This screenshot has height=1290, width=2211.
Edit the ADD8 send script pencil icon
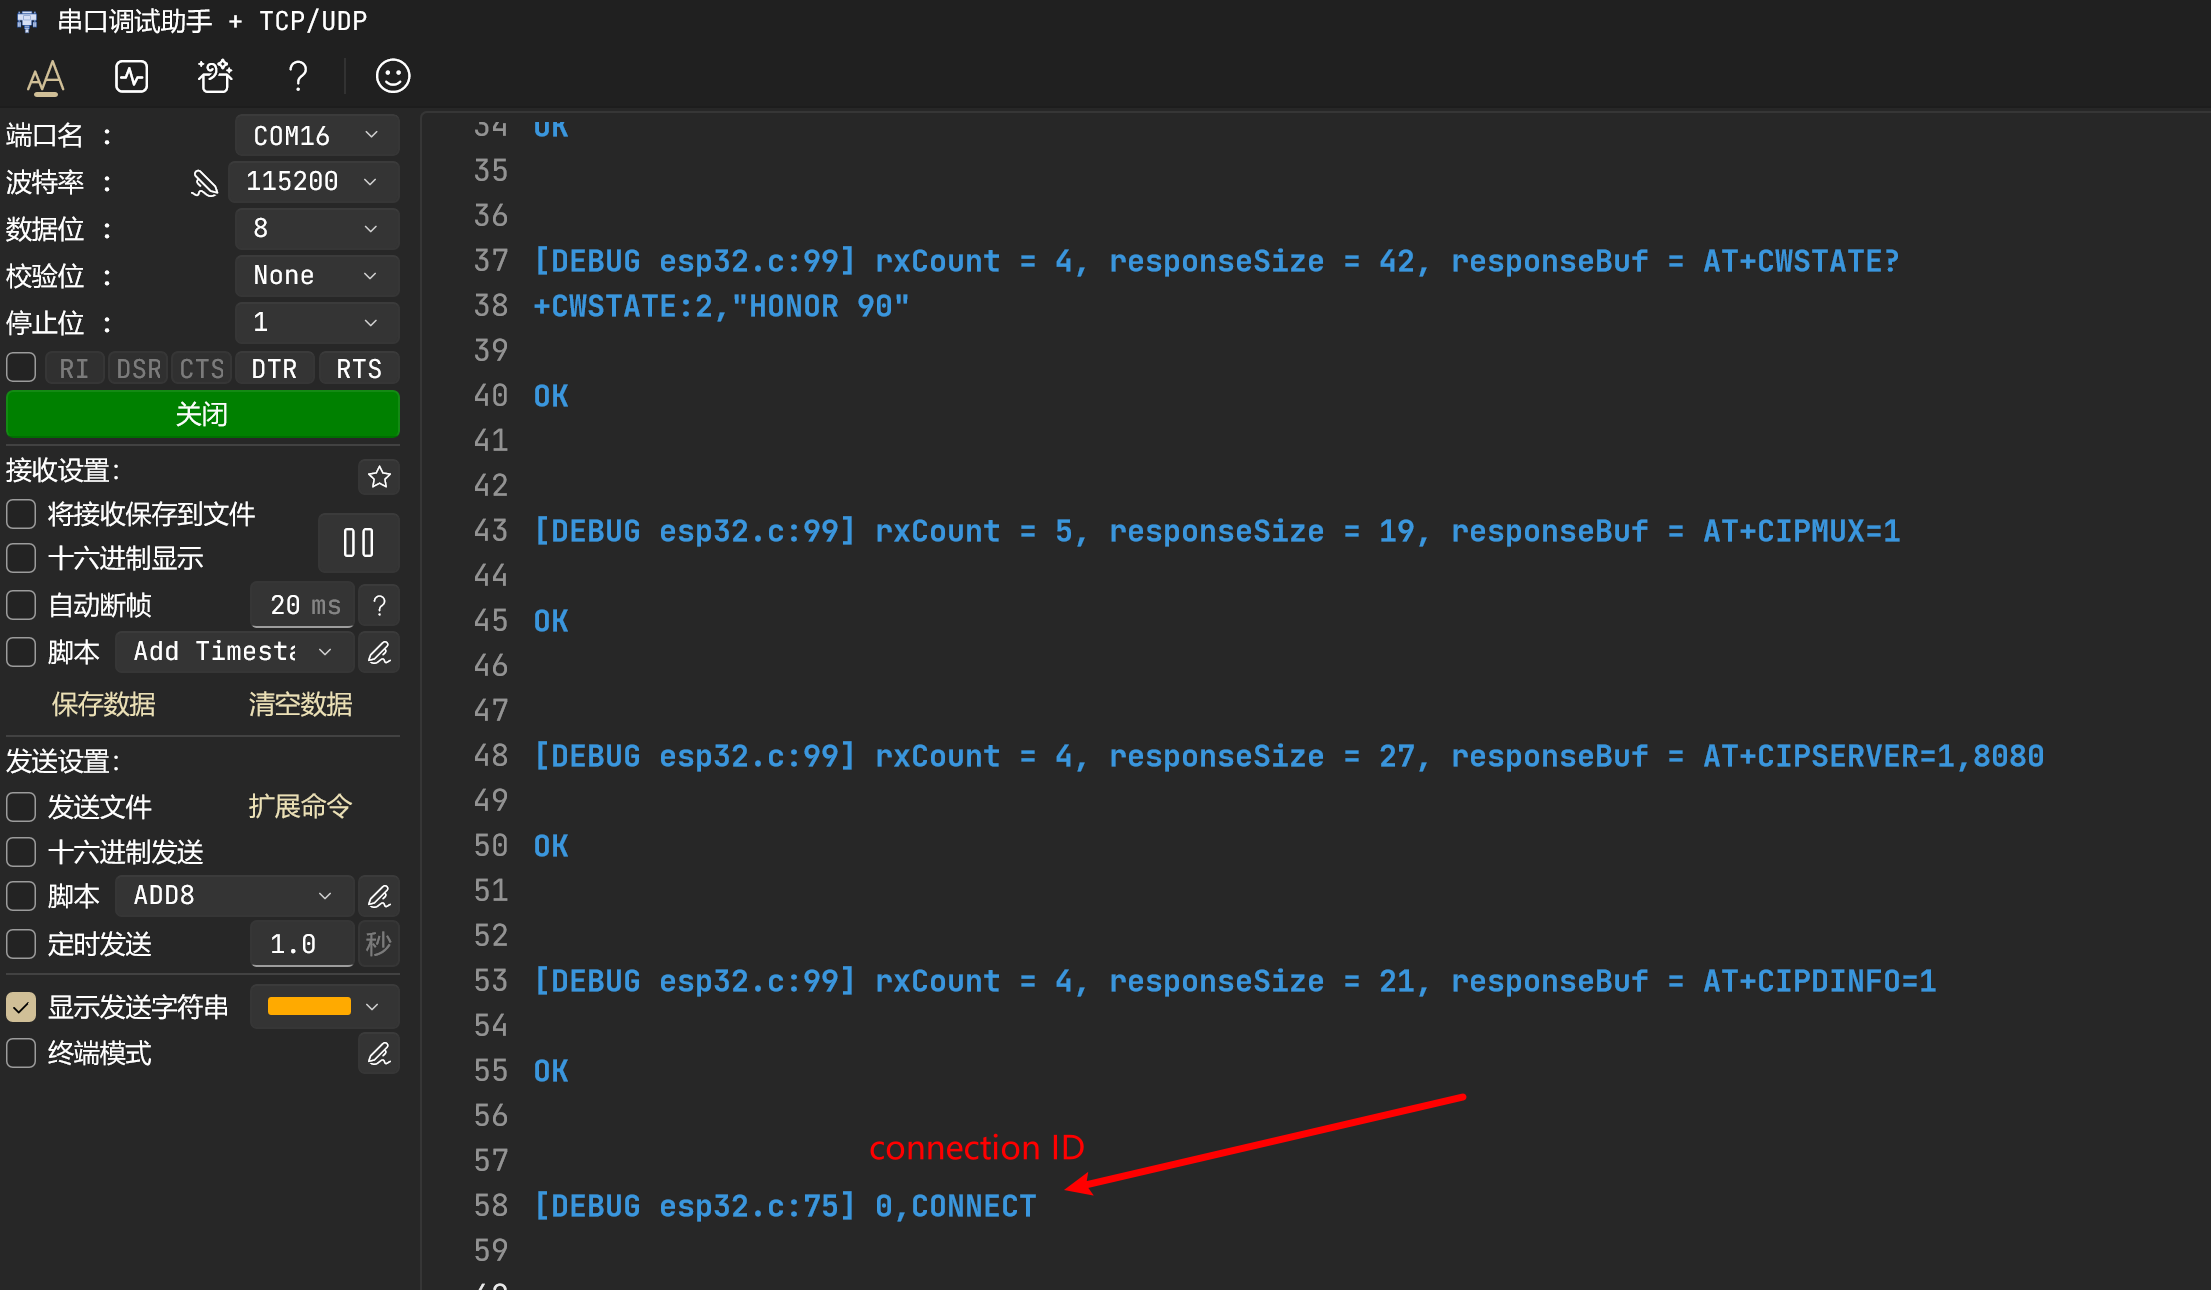[x=379, y=896]
